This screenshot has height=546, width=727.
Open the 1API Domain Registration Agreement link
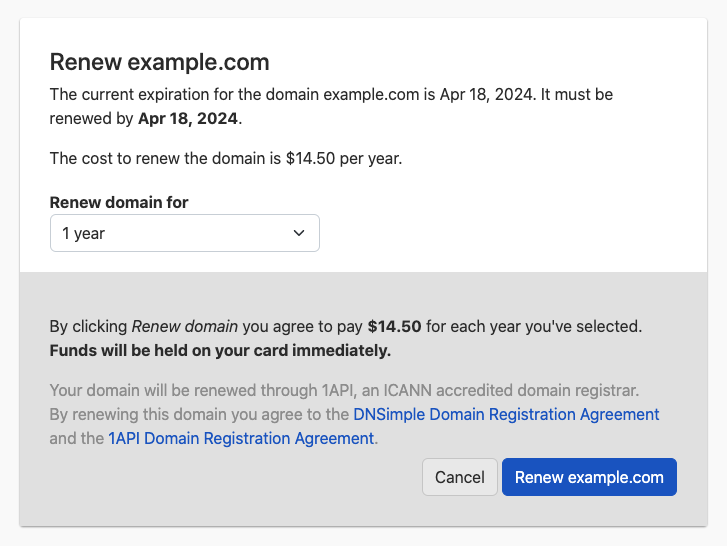pos(241,438)
